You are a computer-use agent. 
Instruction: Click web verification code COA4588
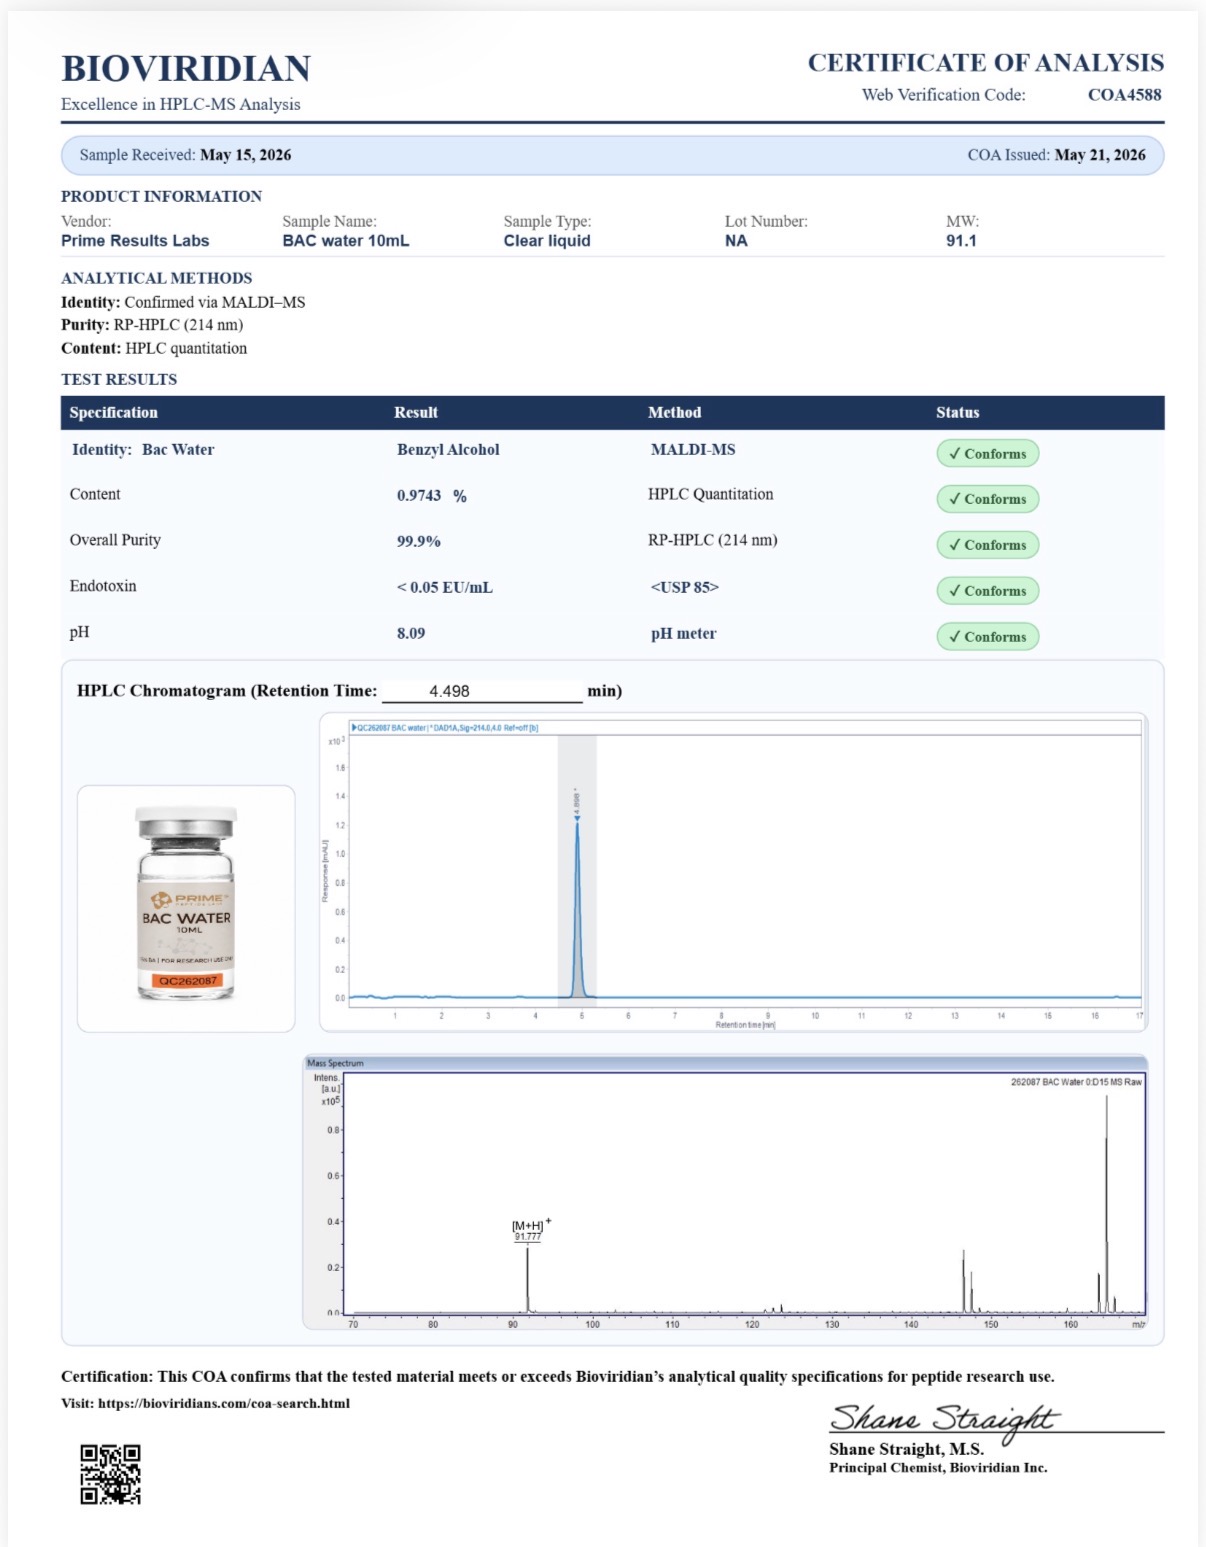click(x=1125, y=95)
